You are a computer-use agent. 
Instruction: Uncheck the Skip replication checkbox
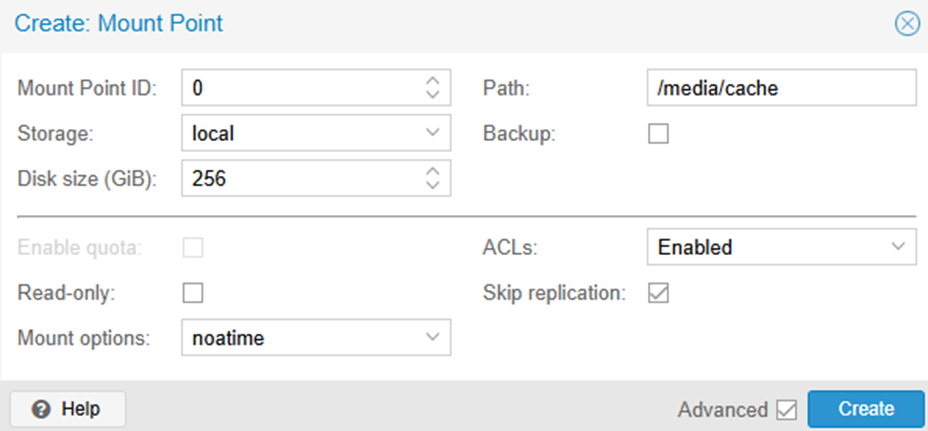pos(658,293)
